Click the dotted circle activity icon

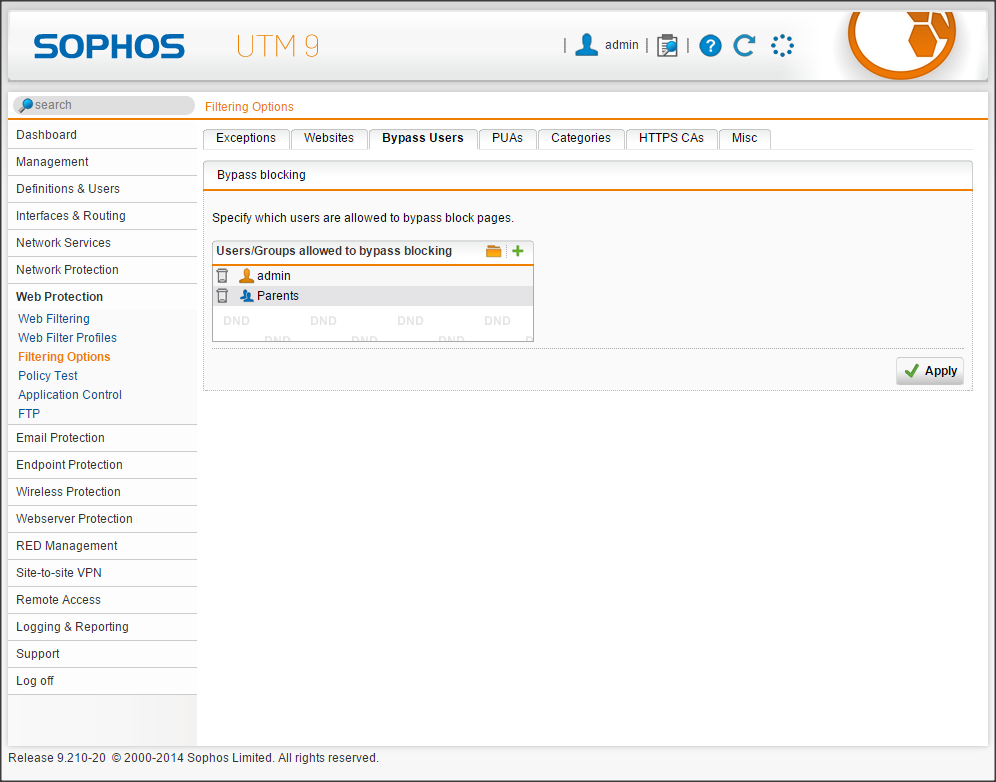782,45
